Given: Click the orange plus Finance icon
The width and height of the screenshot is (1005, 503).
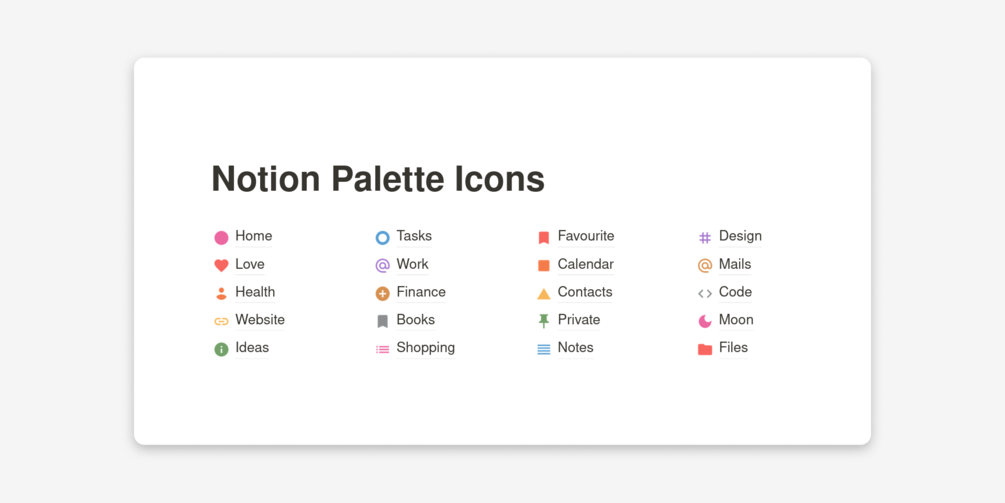Looking at the screenshot, I should pyautogui.click(x=382, y=293).
